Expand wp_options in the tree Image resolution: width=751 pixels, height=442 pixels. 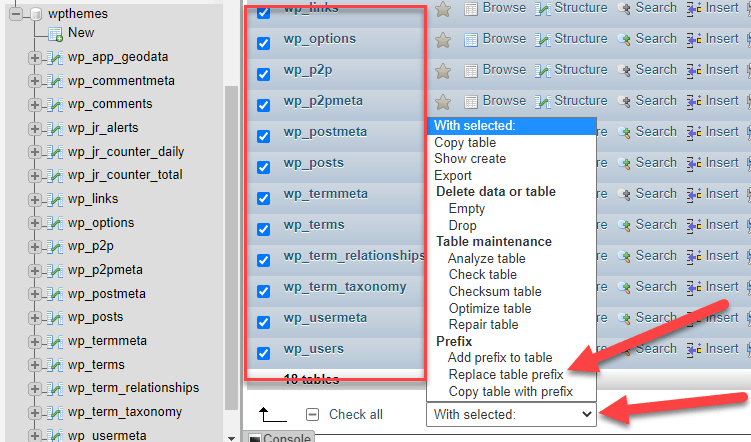34,223
